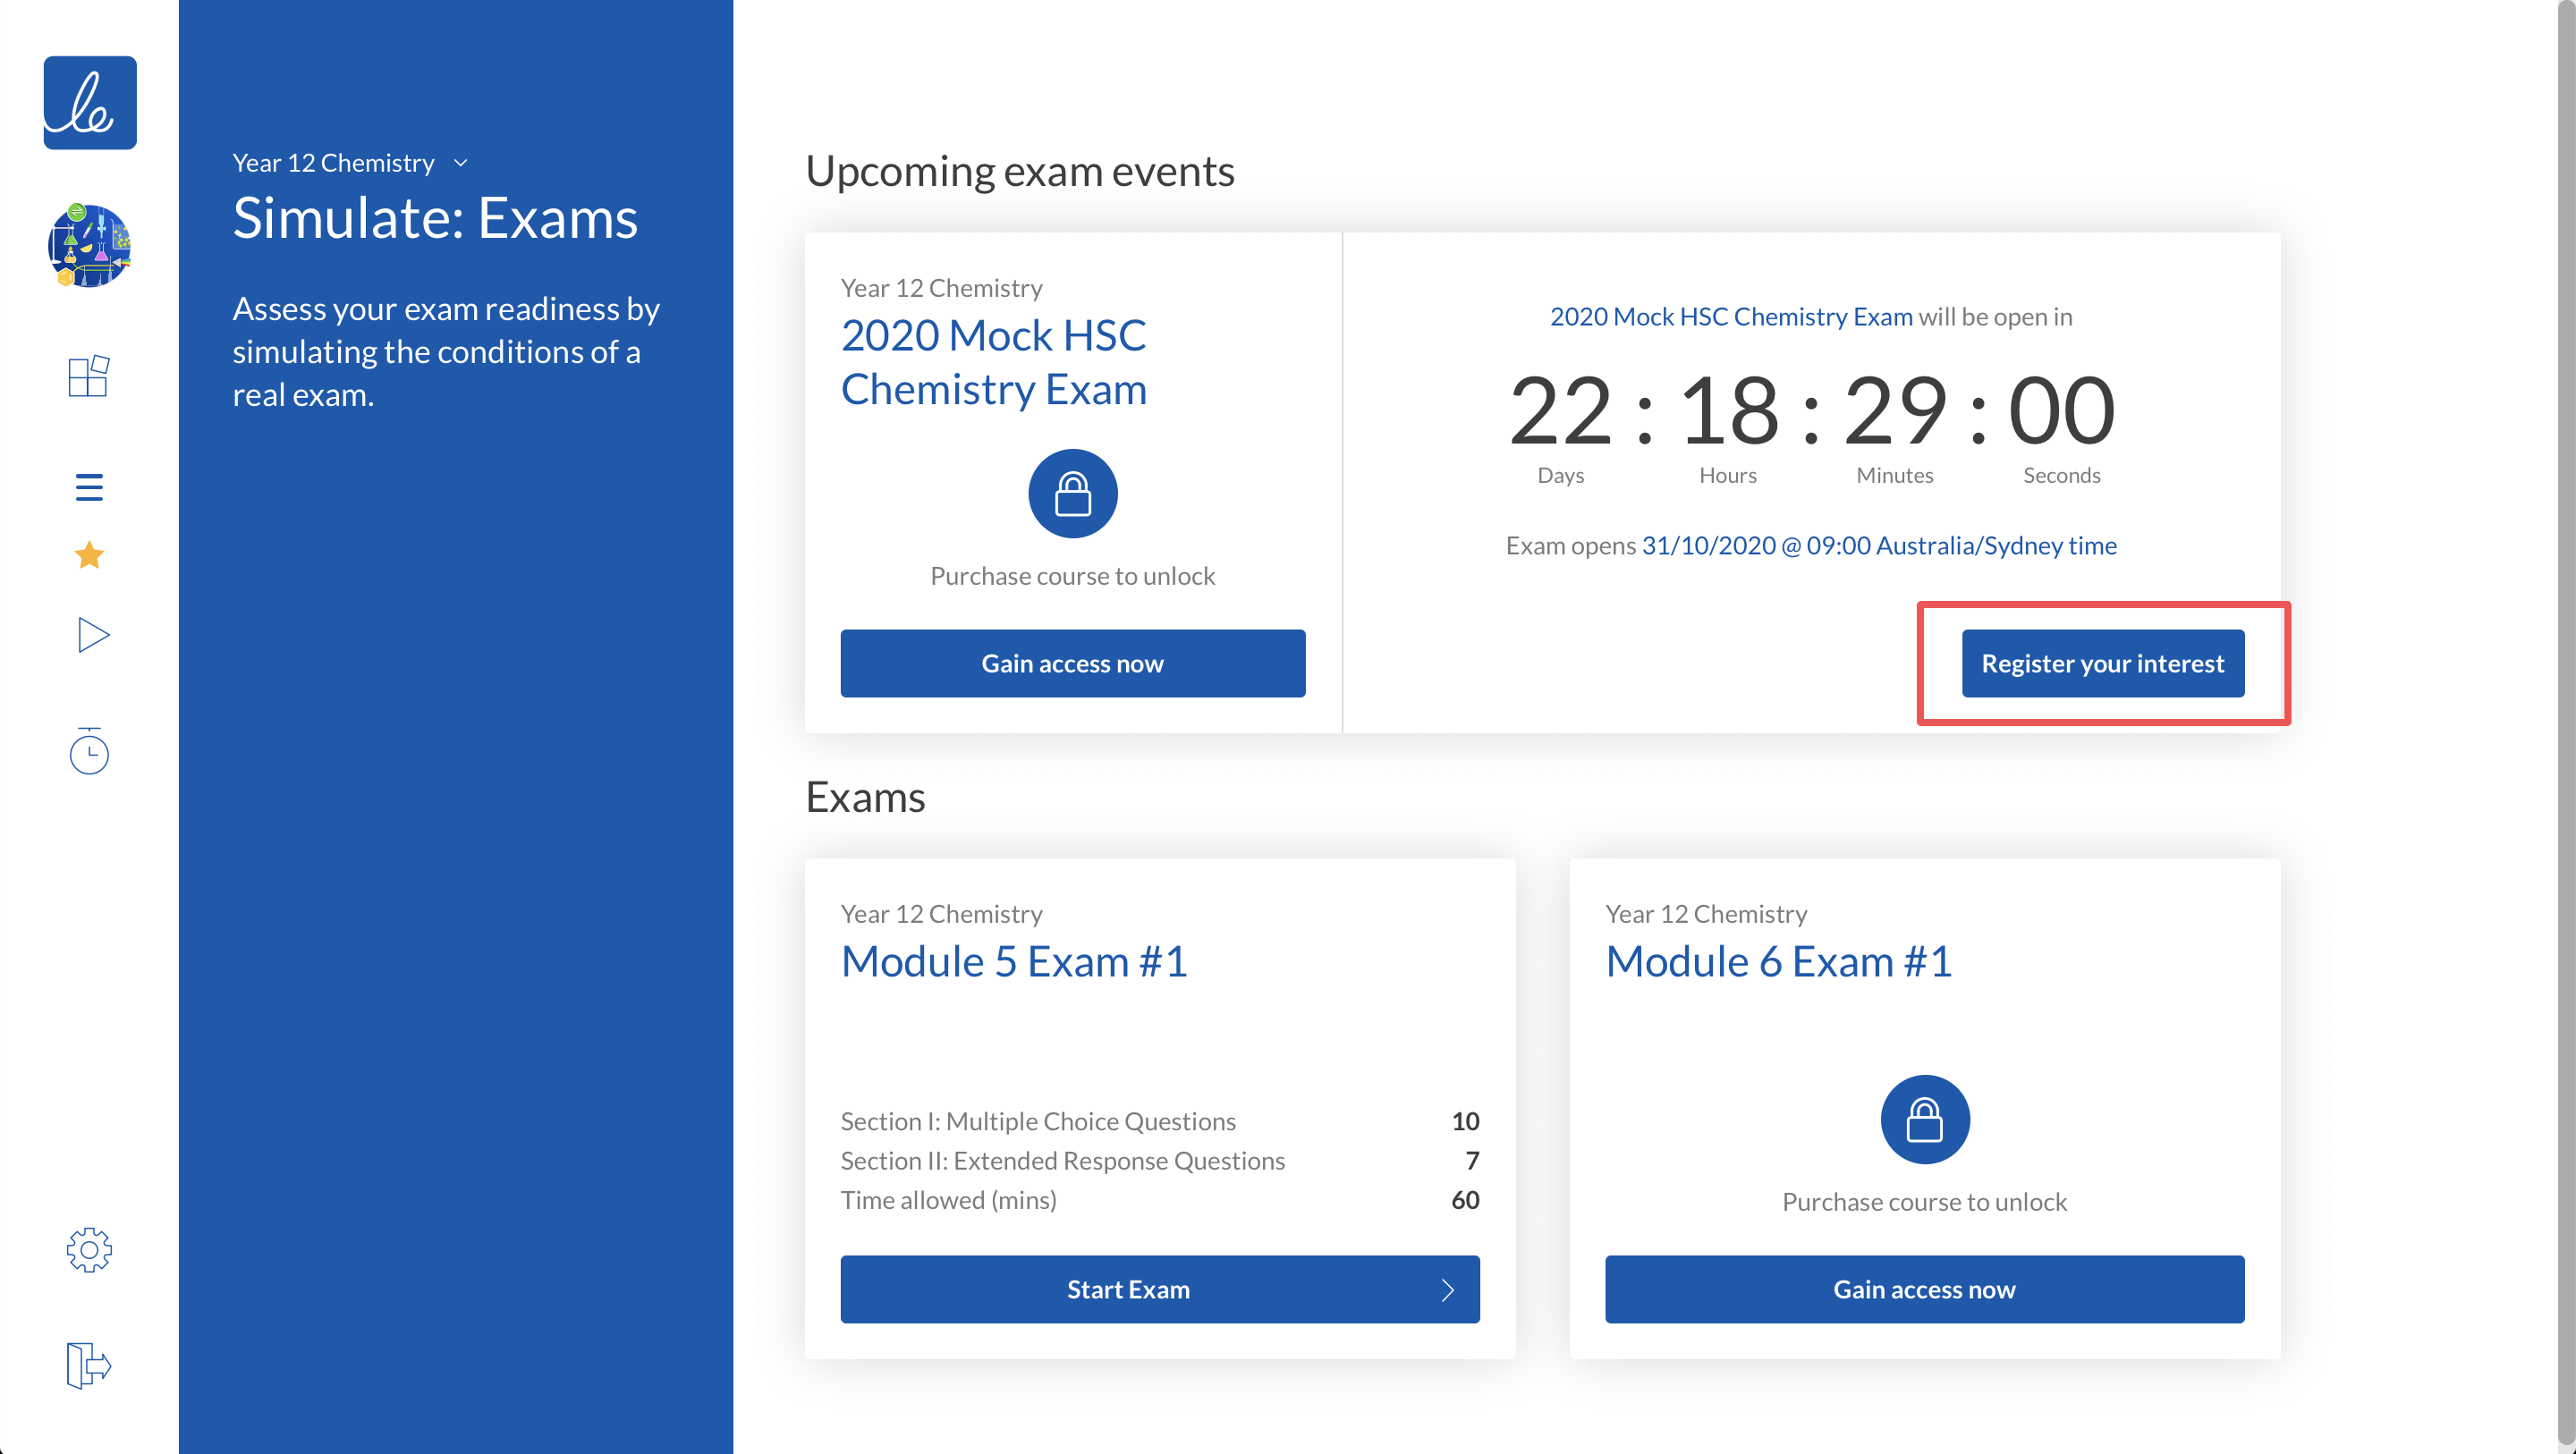2576x1454 pixels.
Task: Click Gain access now for Module 6
Action: 1925,1288
